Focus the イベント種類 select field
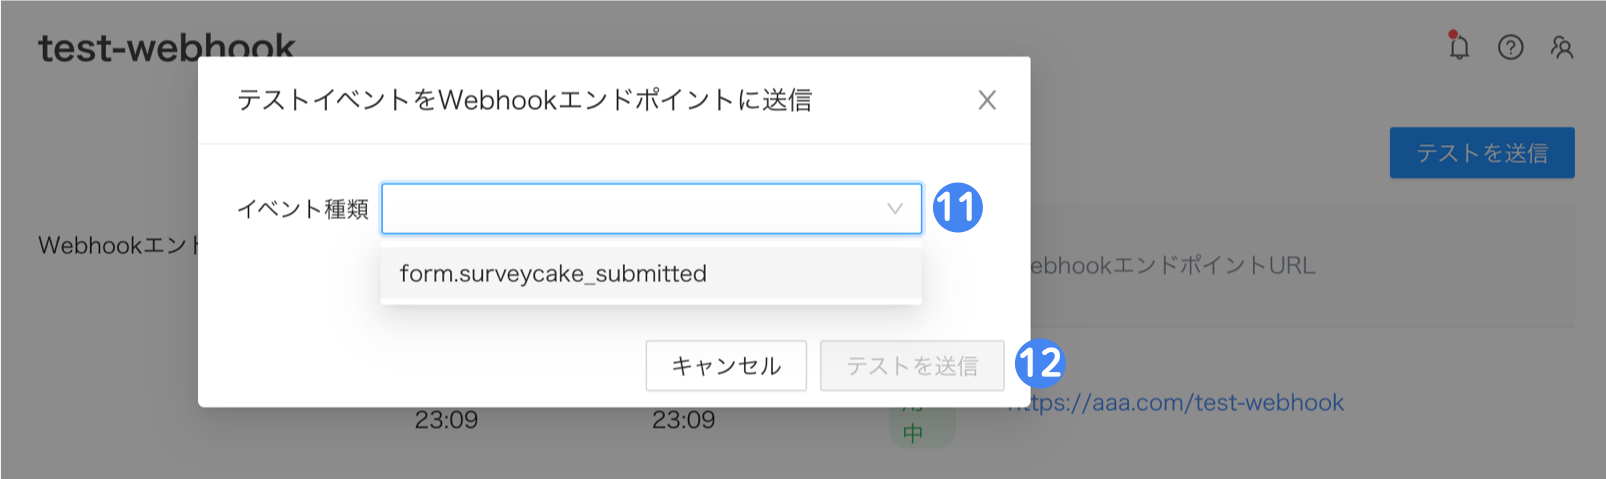The width and height of the screenshot is (1606, 479). point(651,208)
